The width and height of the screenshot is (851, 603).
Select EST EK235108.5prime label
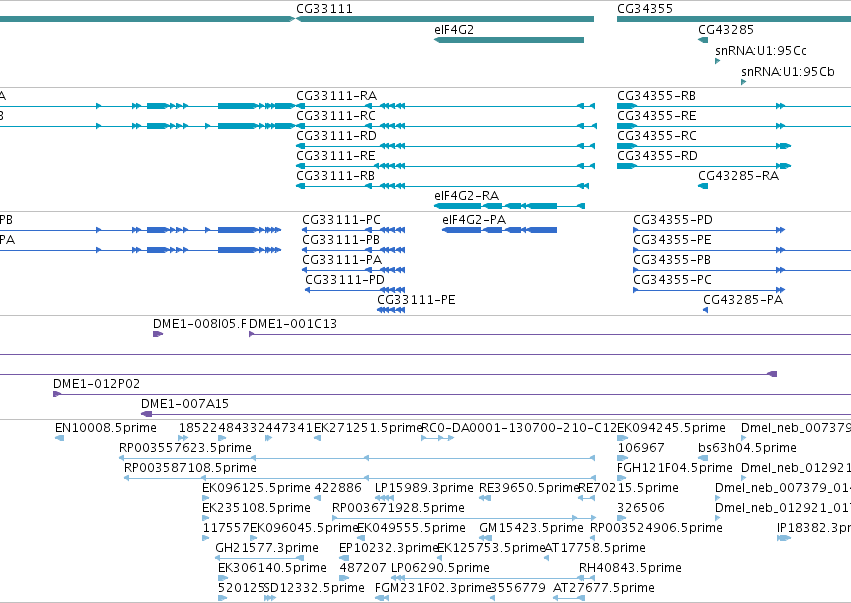pyautogui.click(x=256, y=508)
